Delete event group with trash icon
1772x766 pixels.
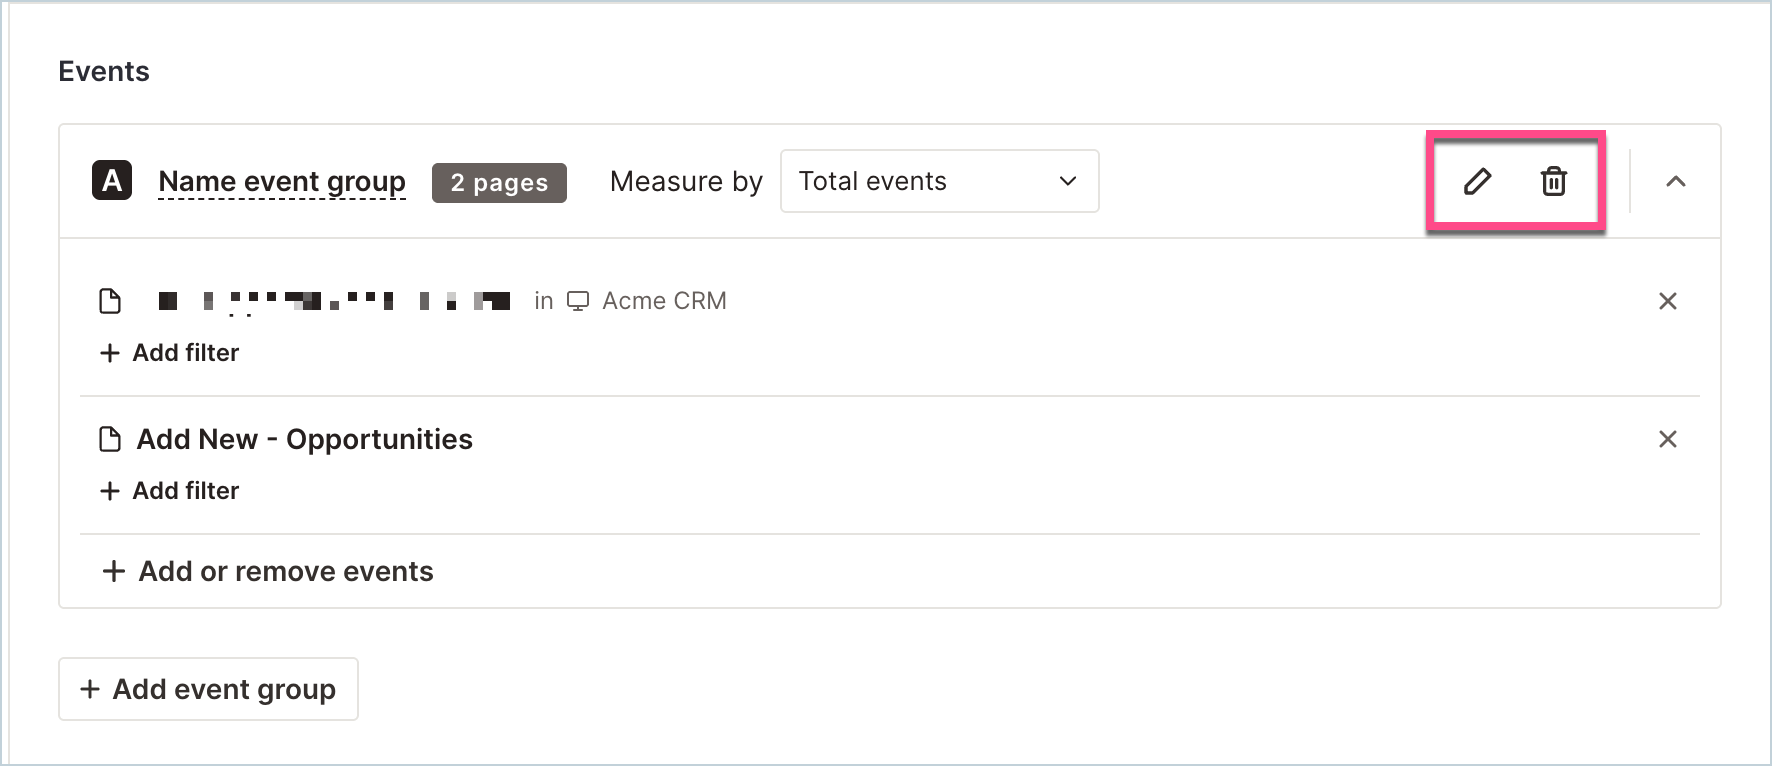click(1553, 181)
